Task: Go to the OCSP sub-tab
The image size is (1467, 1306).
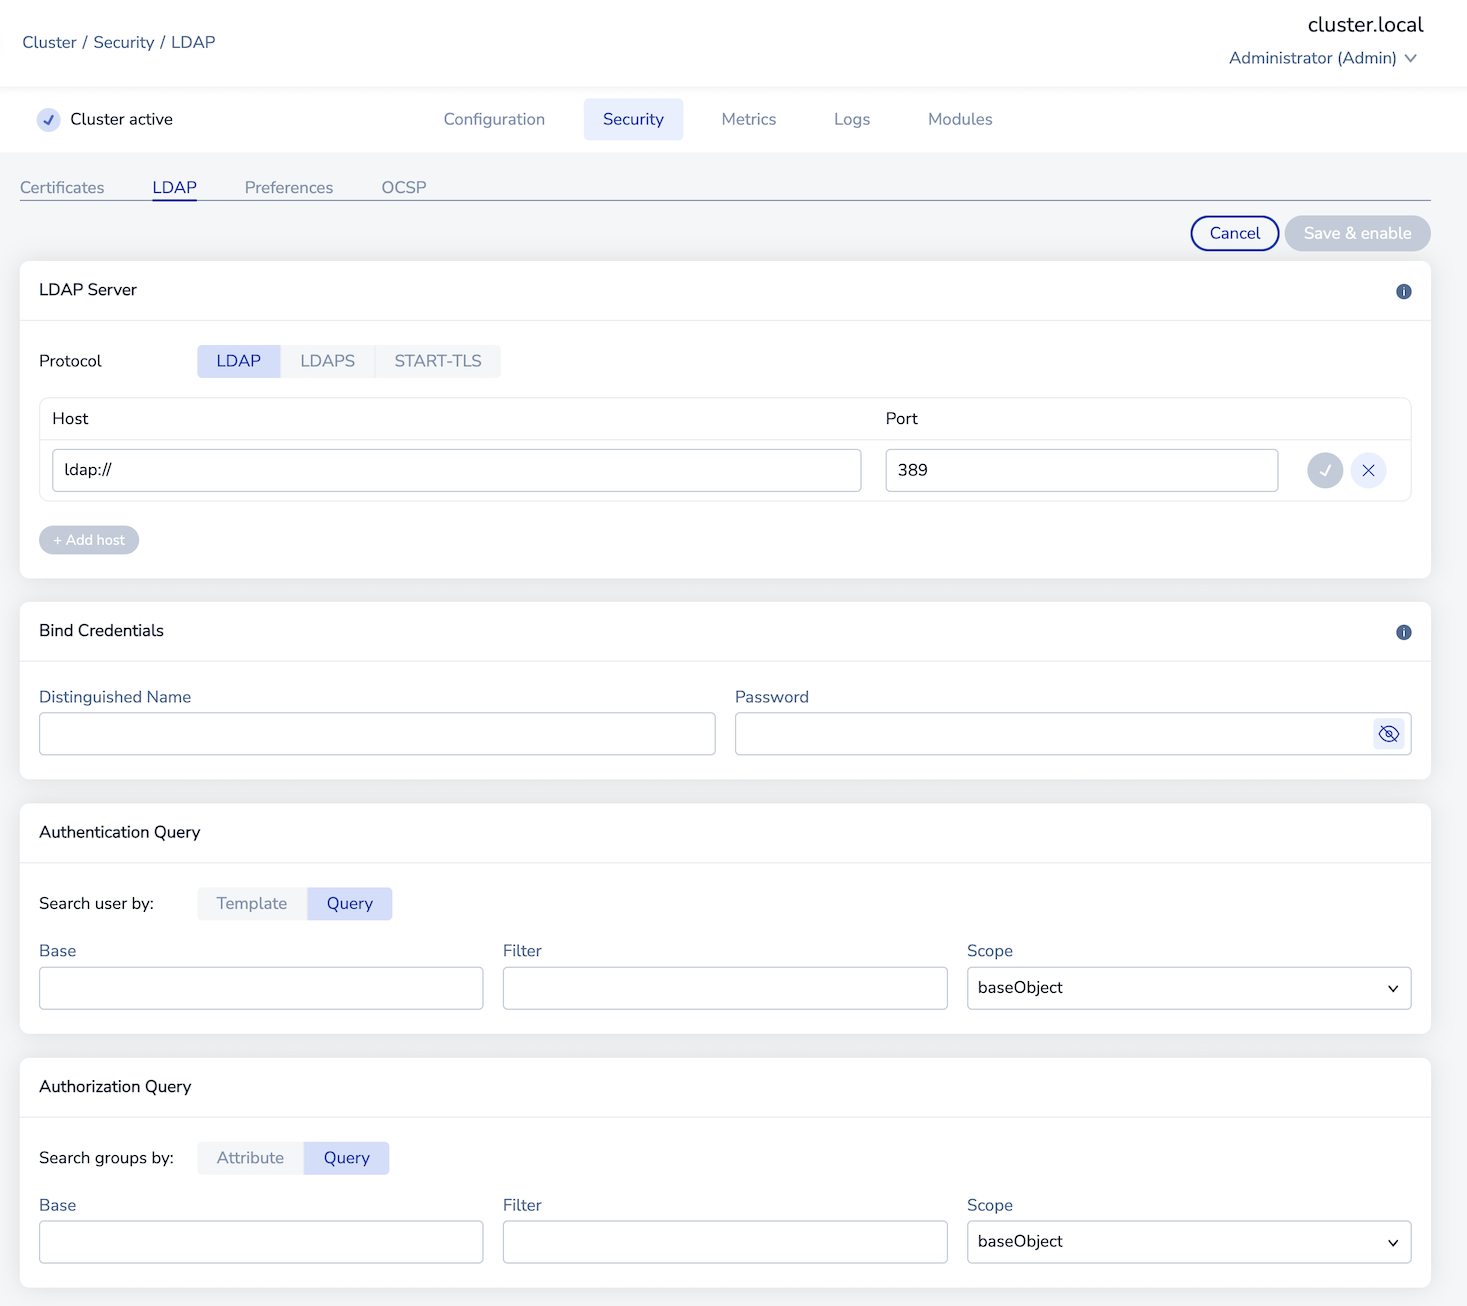Action: 403,187
